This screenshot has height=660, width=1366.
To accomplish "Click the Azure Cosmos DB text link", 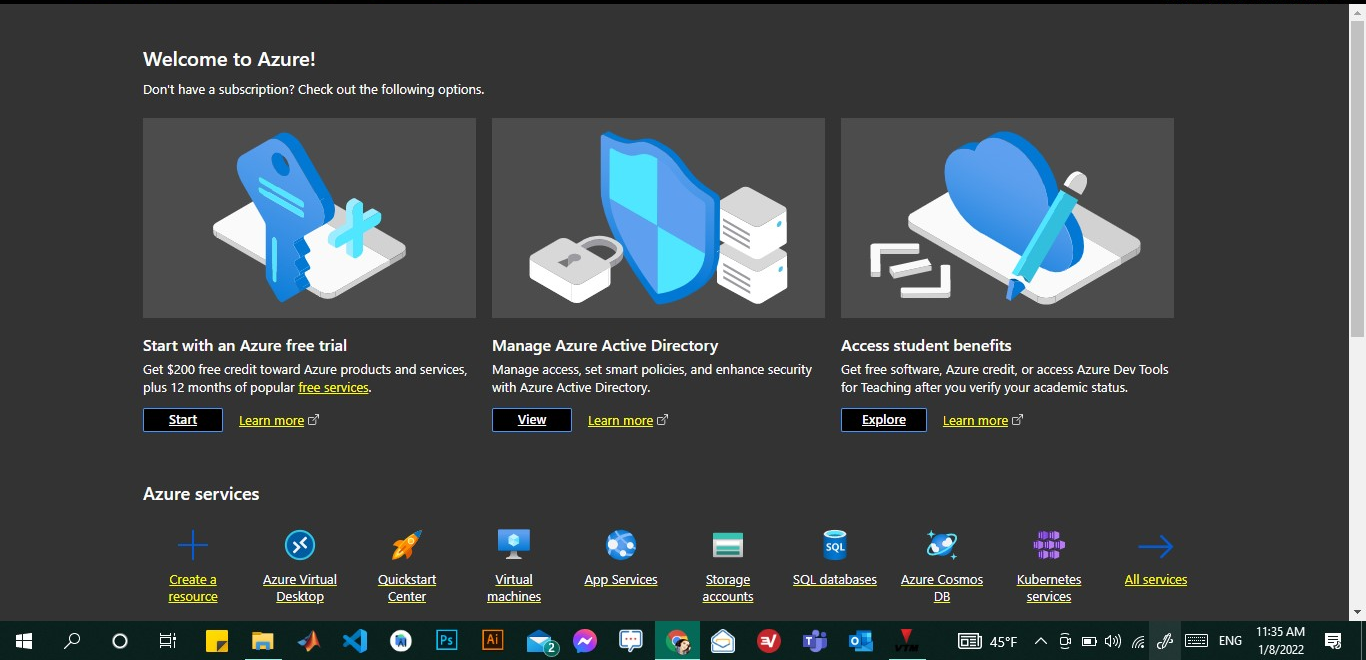I will [x=942, y=588].
